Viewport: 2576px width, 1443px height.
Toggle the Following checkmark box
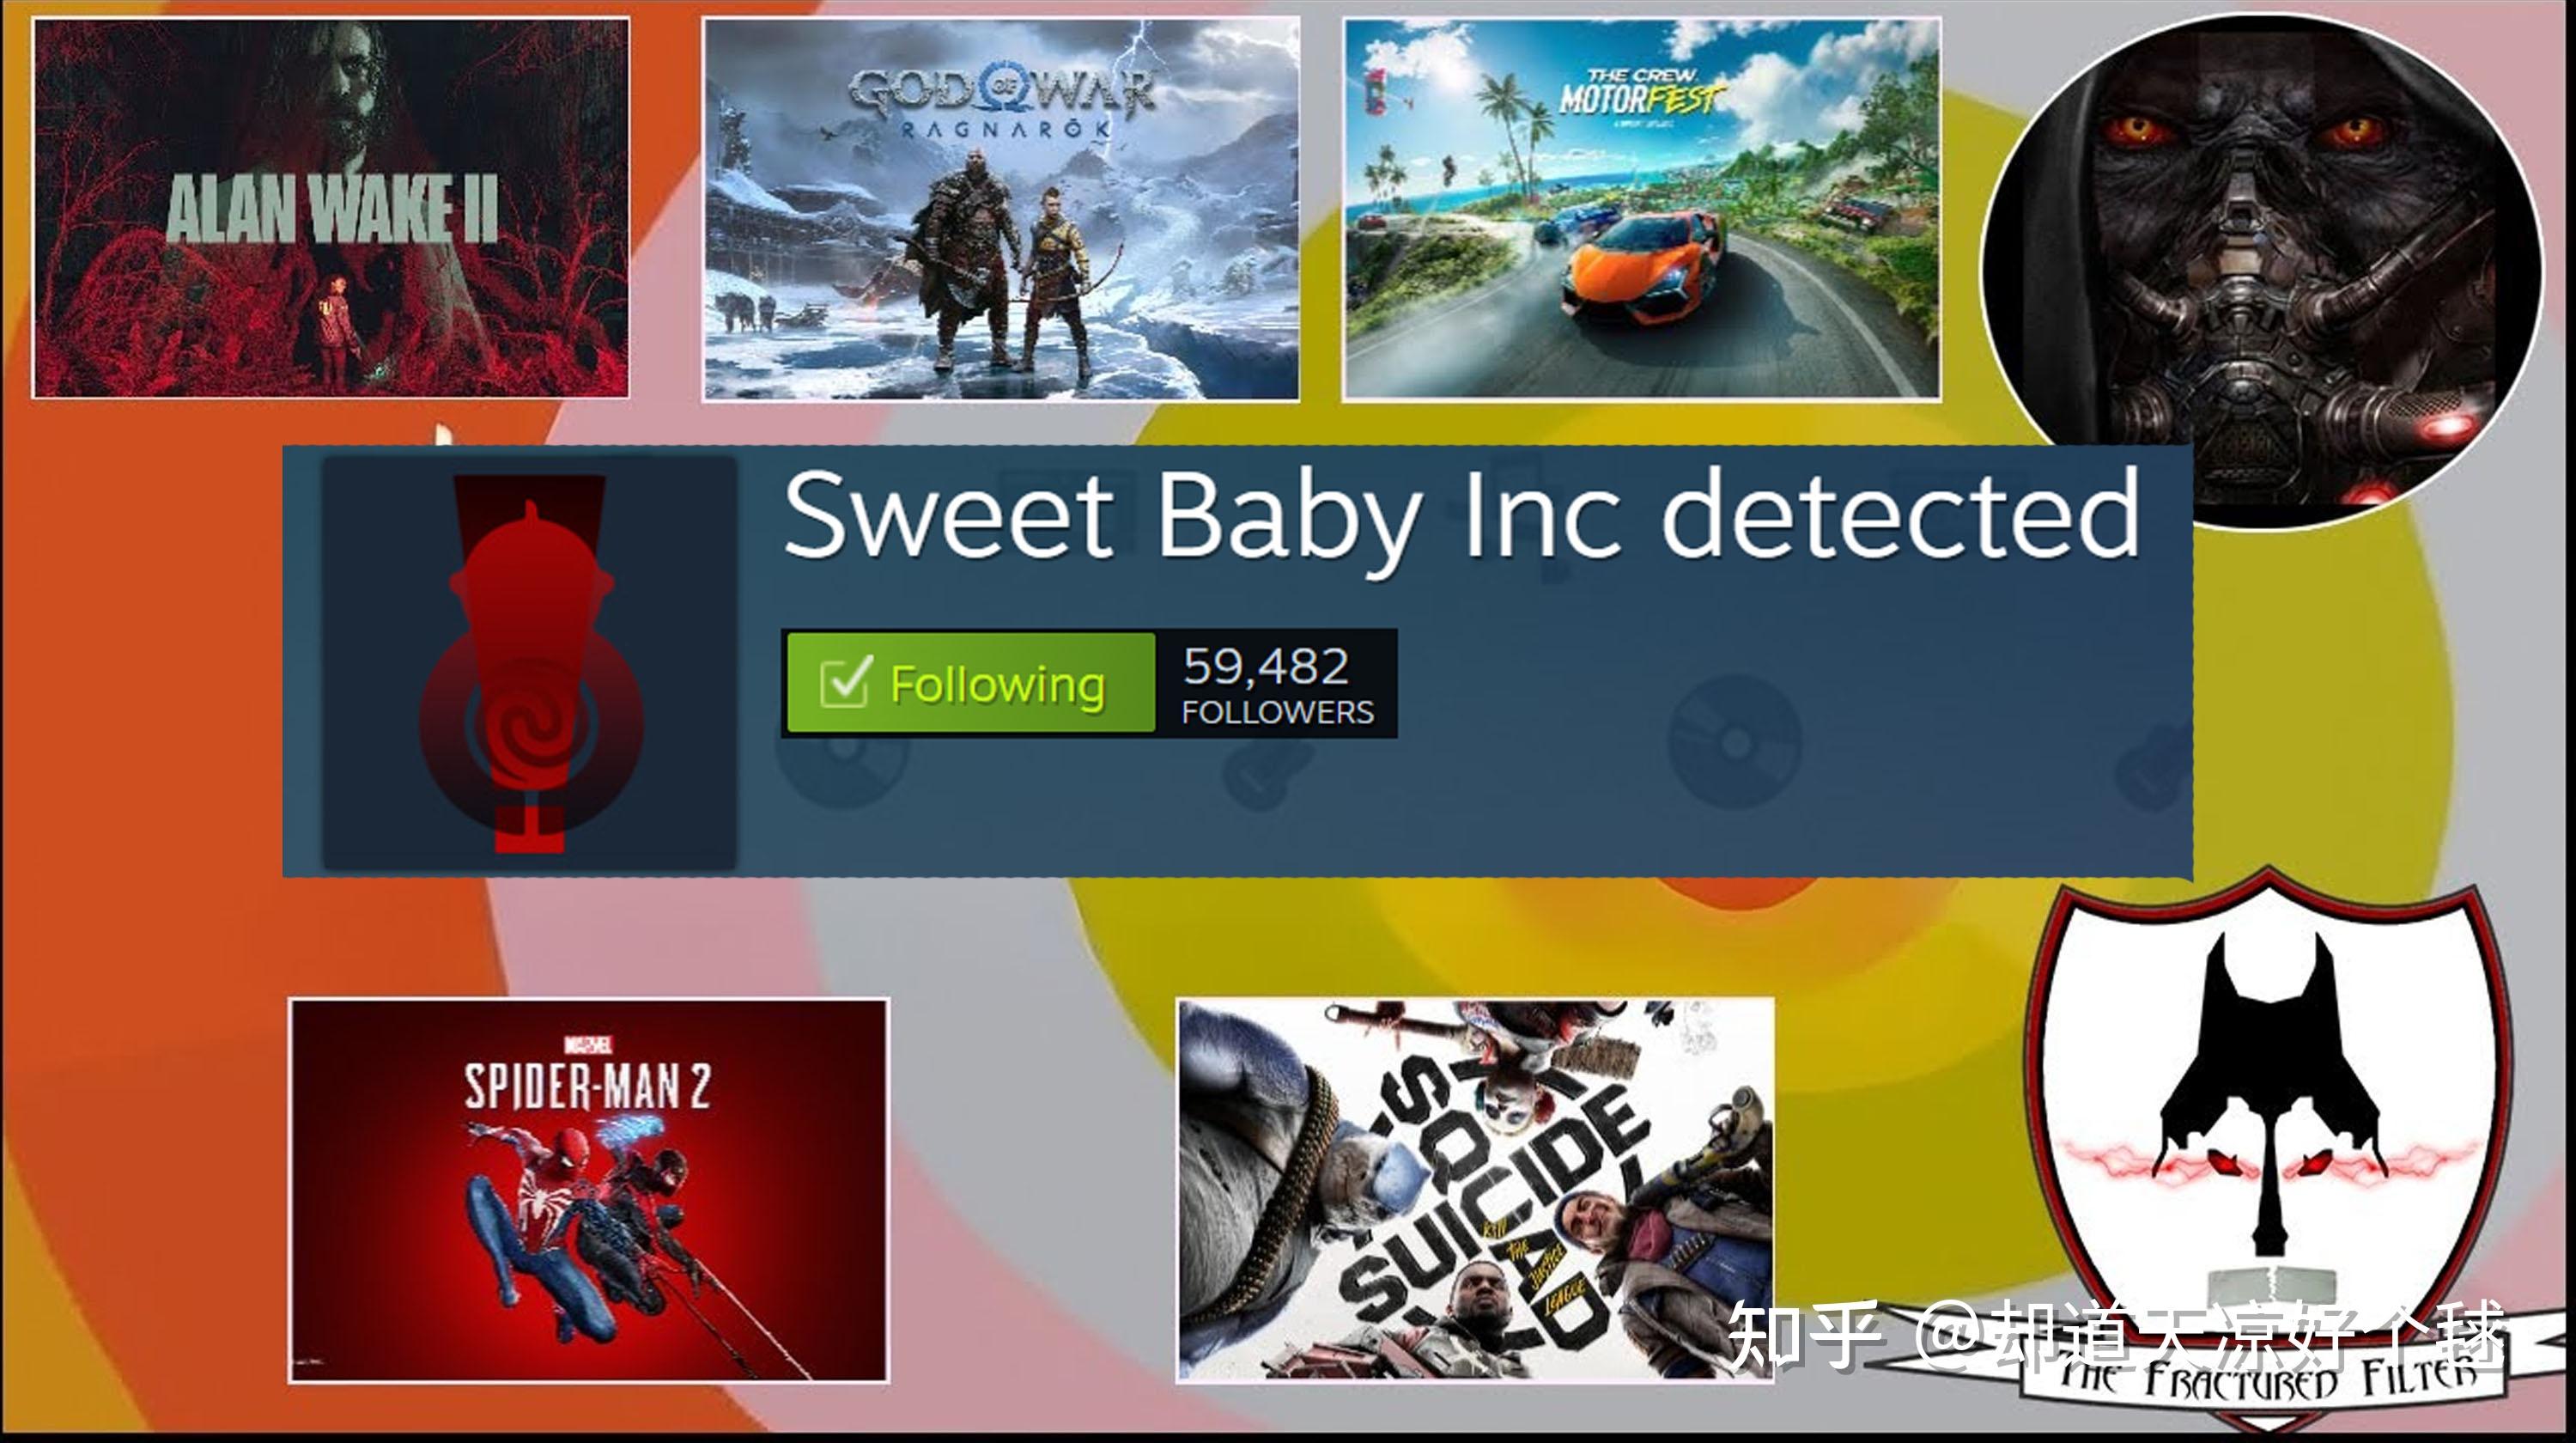[x=845, y=683]
